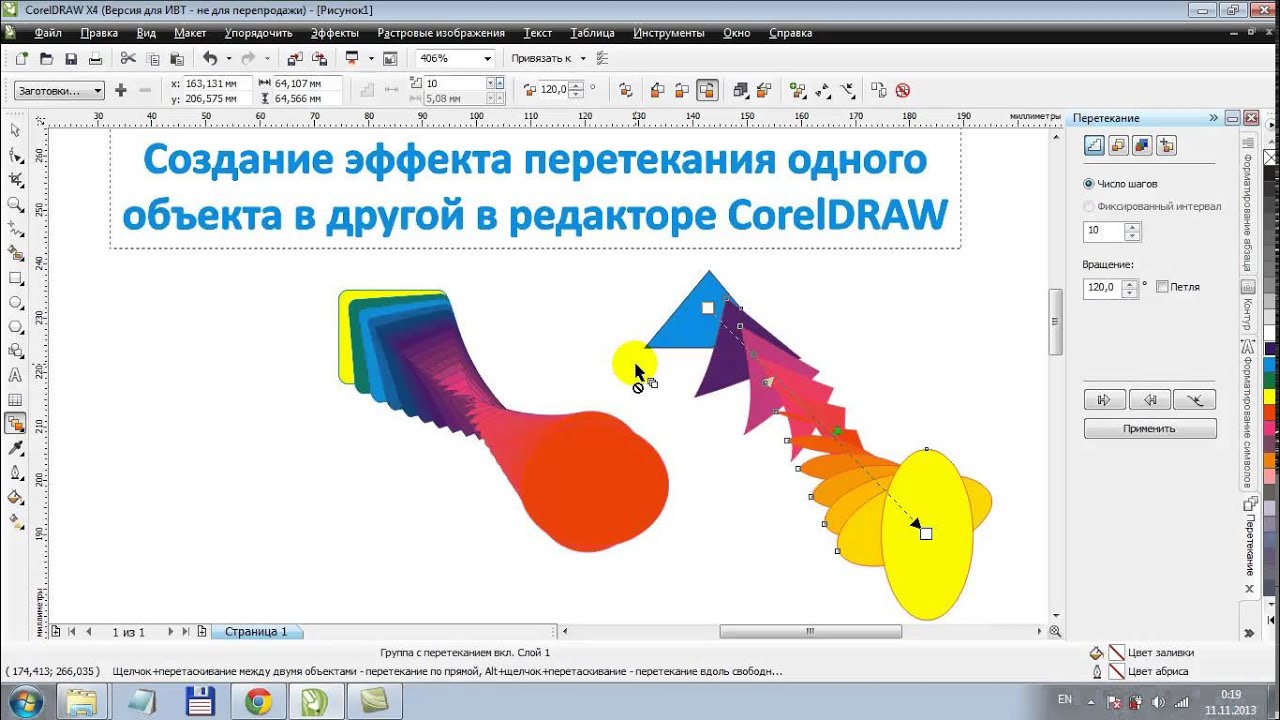Select the Shape edit tool
The width and height of the screenshot is (1280, 720).
[15, 155]
